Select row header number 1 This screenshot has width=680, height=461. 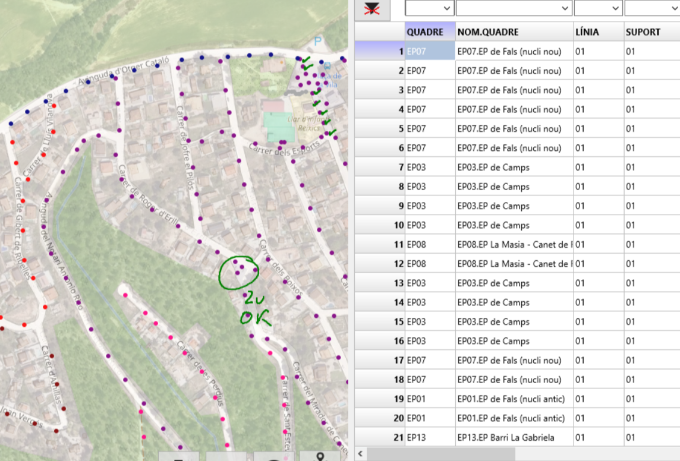tap(380, 51)
